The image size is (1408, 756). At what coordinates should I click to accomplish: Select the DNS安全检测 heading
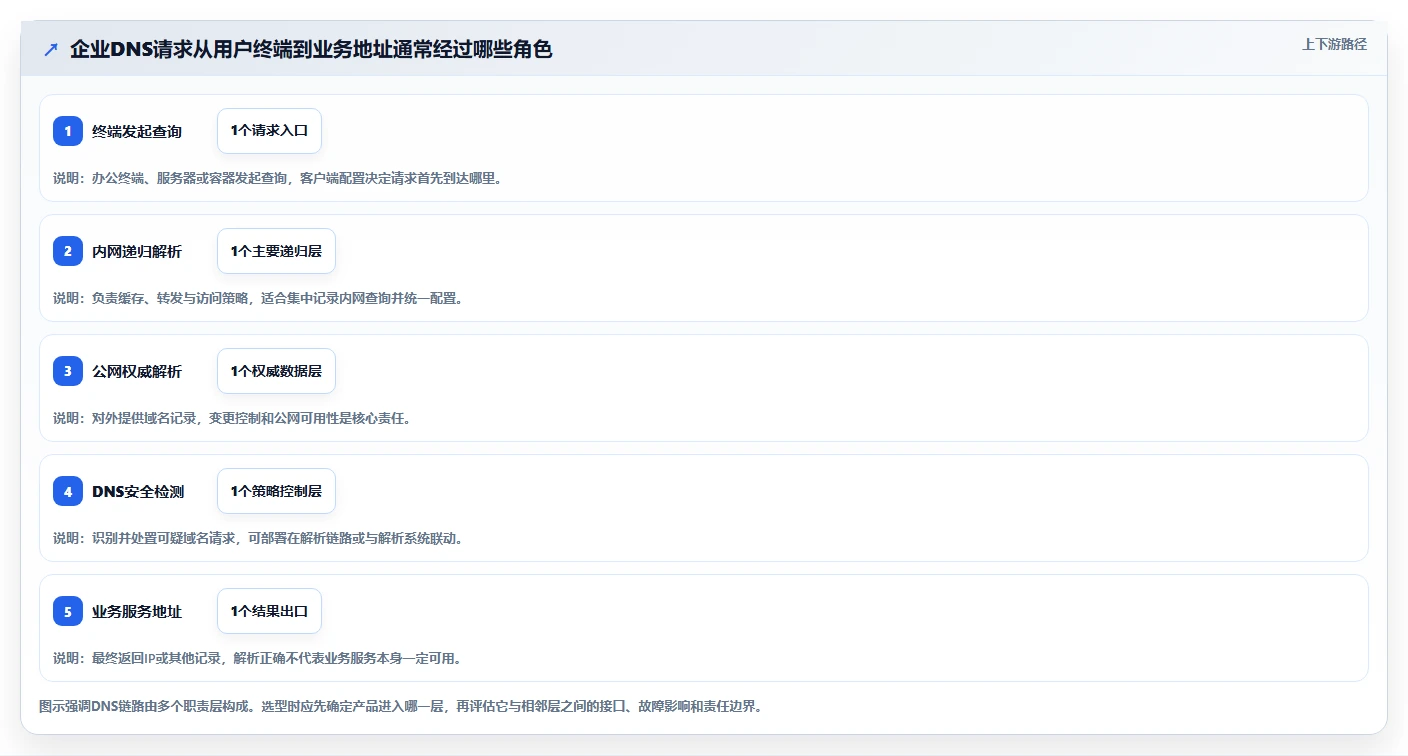[138, 491]
